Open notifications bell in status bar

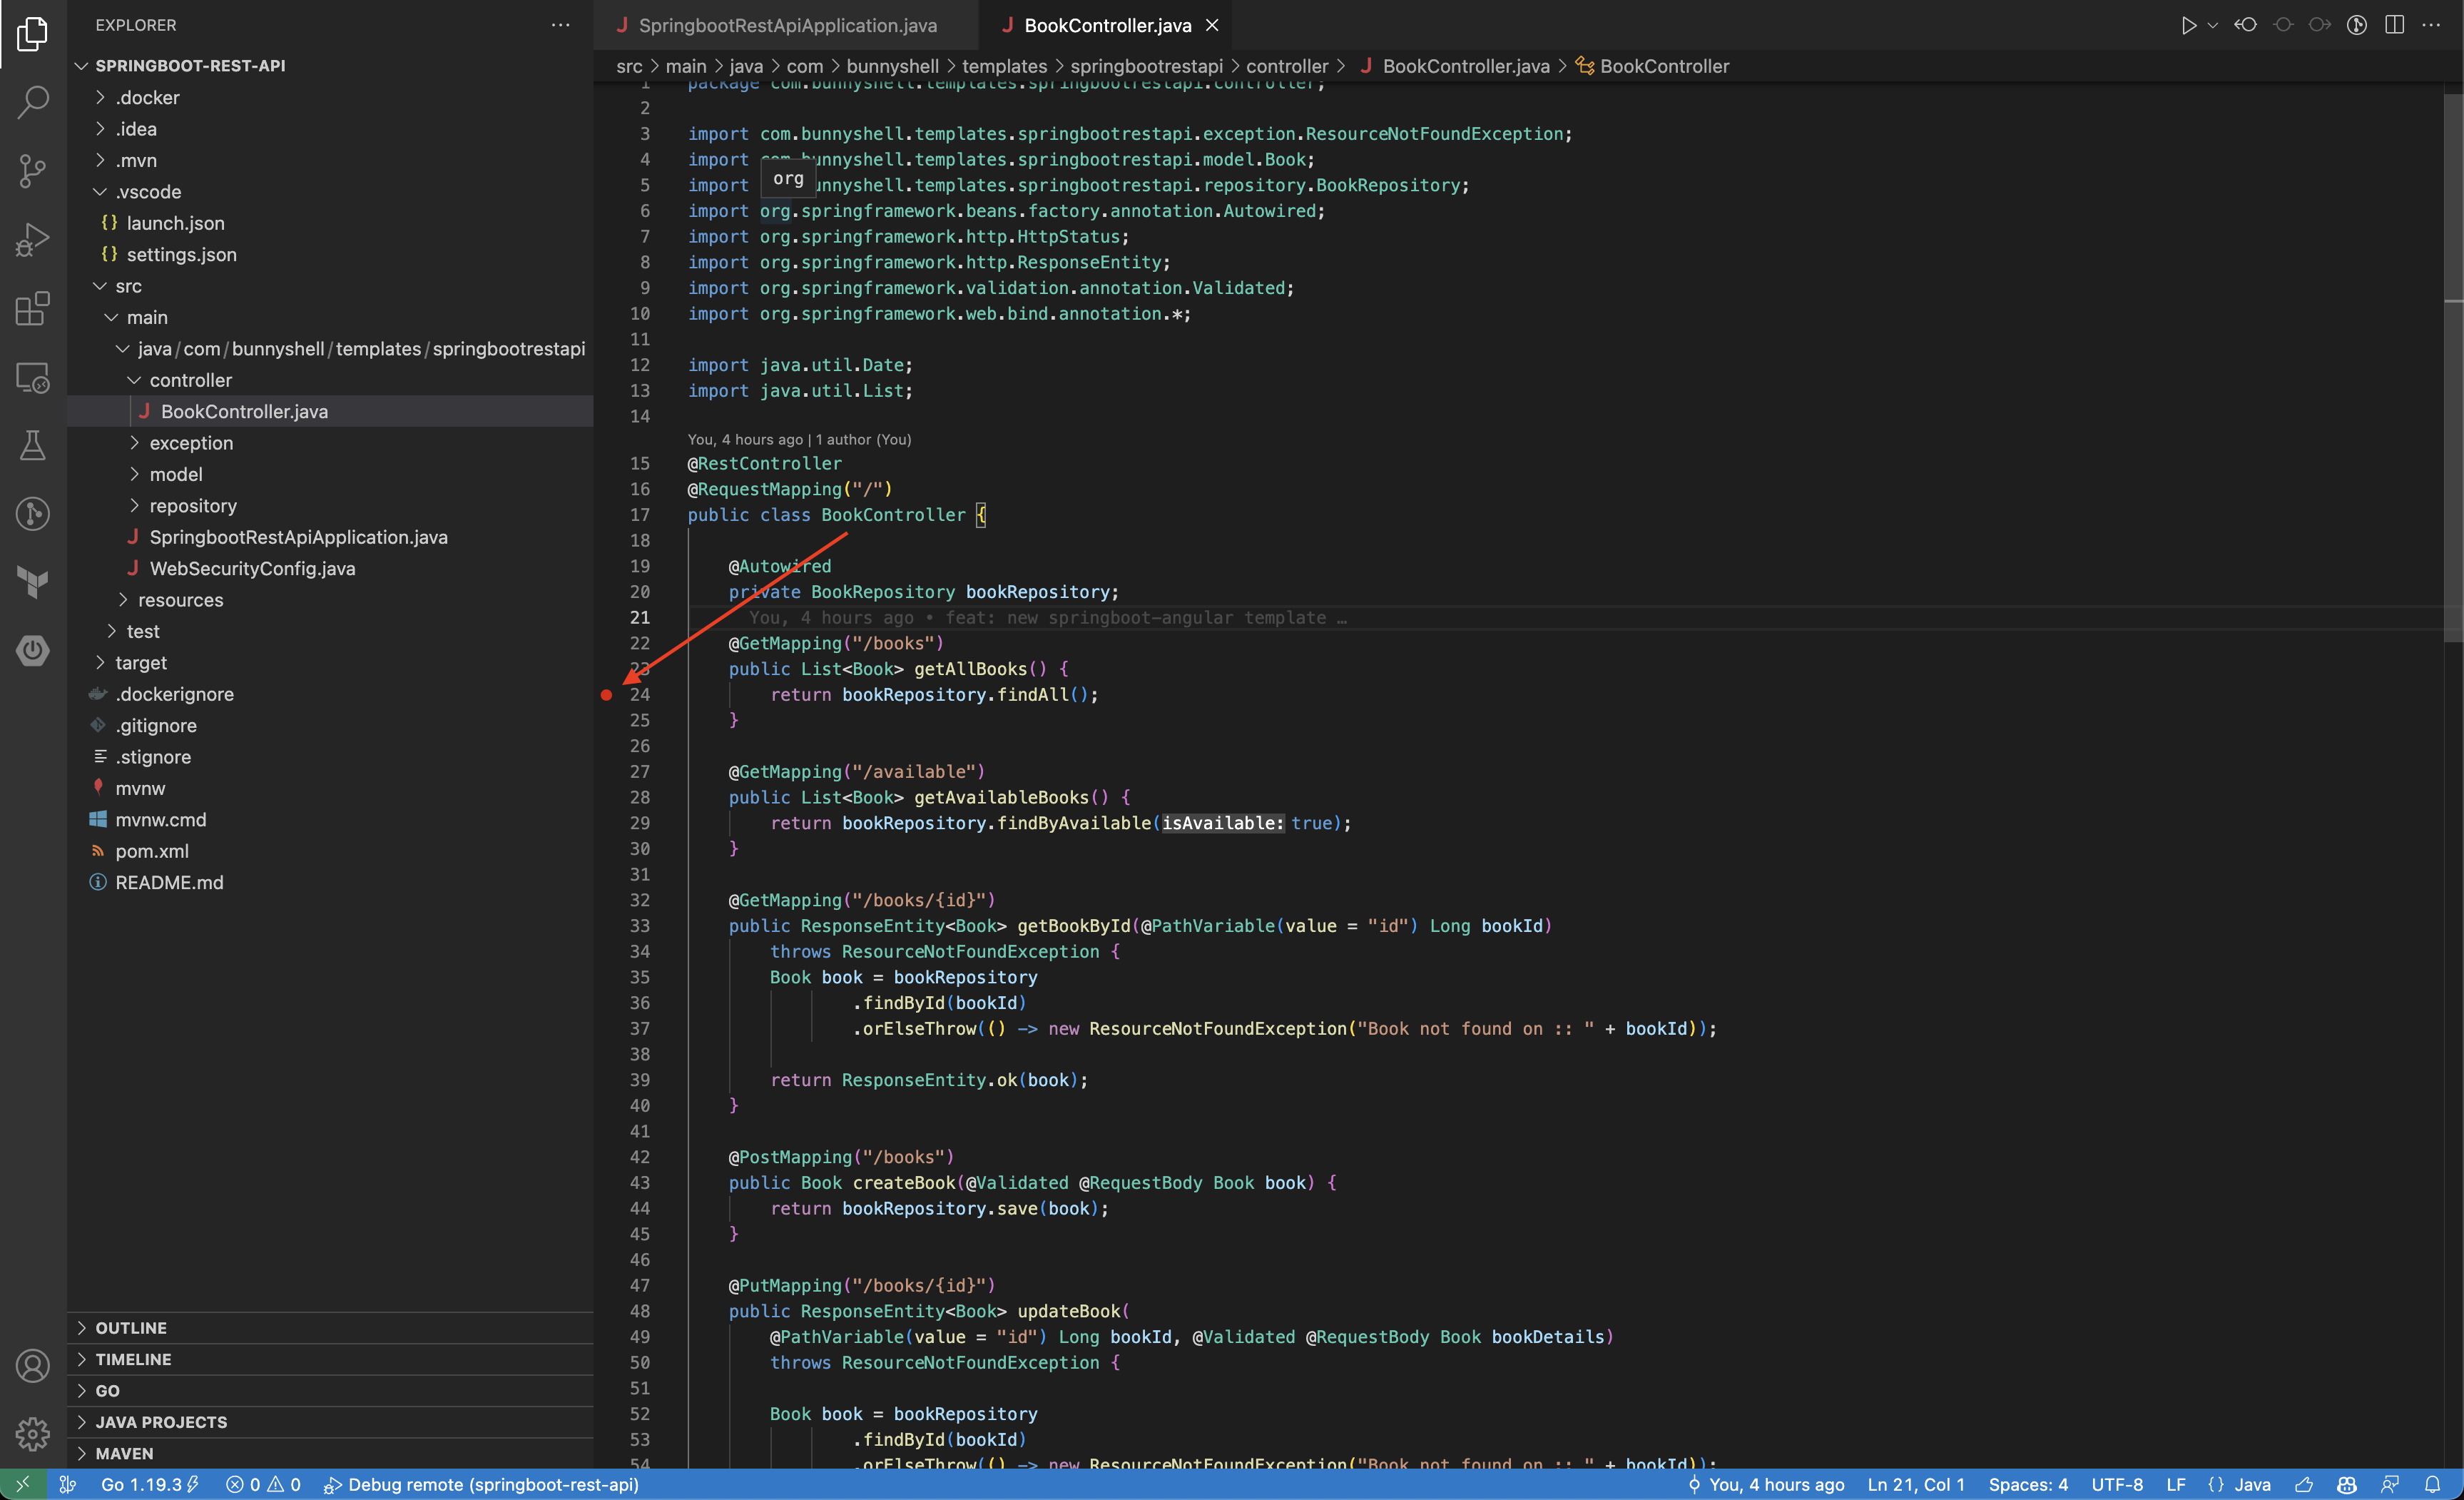click(2433, 1485)
